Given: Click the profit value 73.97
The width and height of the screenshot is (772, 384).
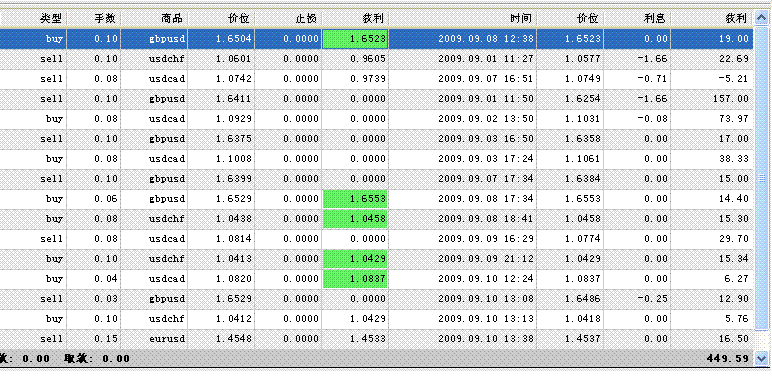Looking at the screenshot, I should click(x=733, y=119).
